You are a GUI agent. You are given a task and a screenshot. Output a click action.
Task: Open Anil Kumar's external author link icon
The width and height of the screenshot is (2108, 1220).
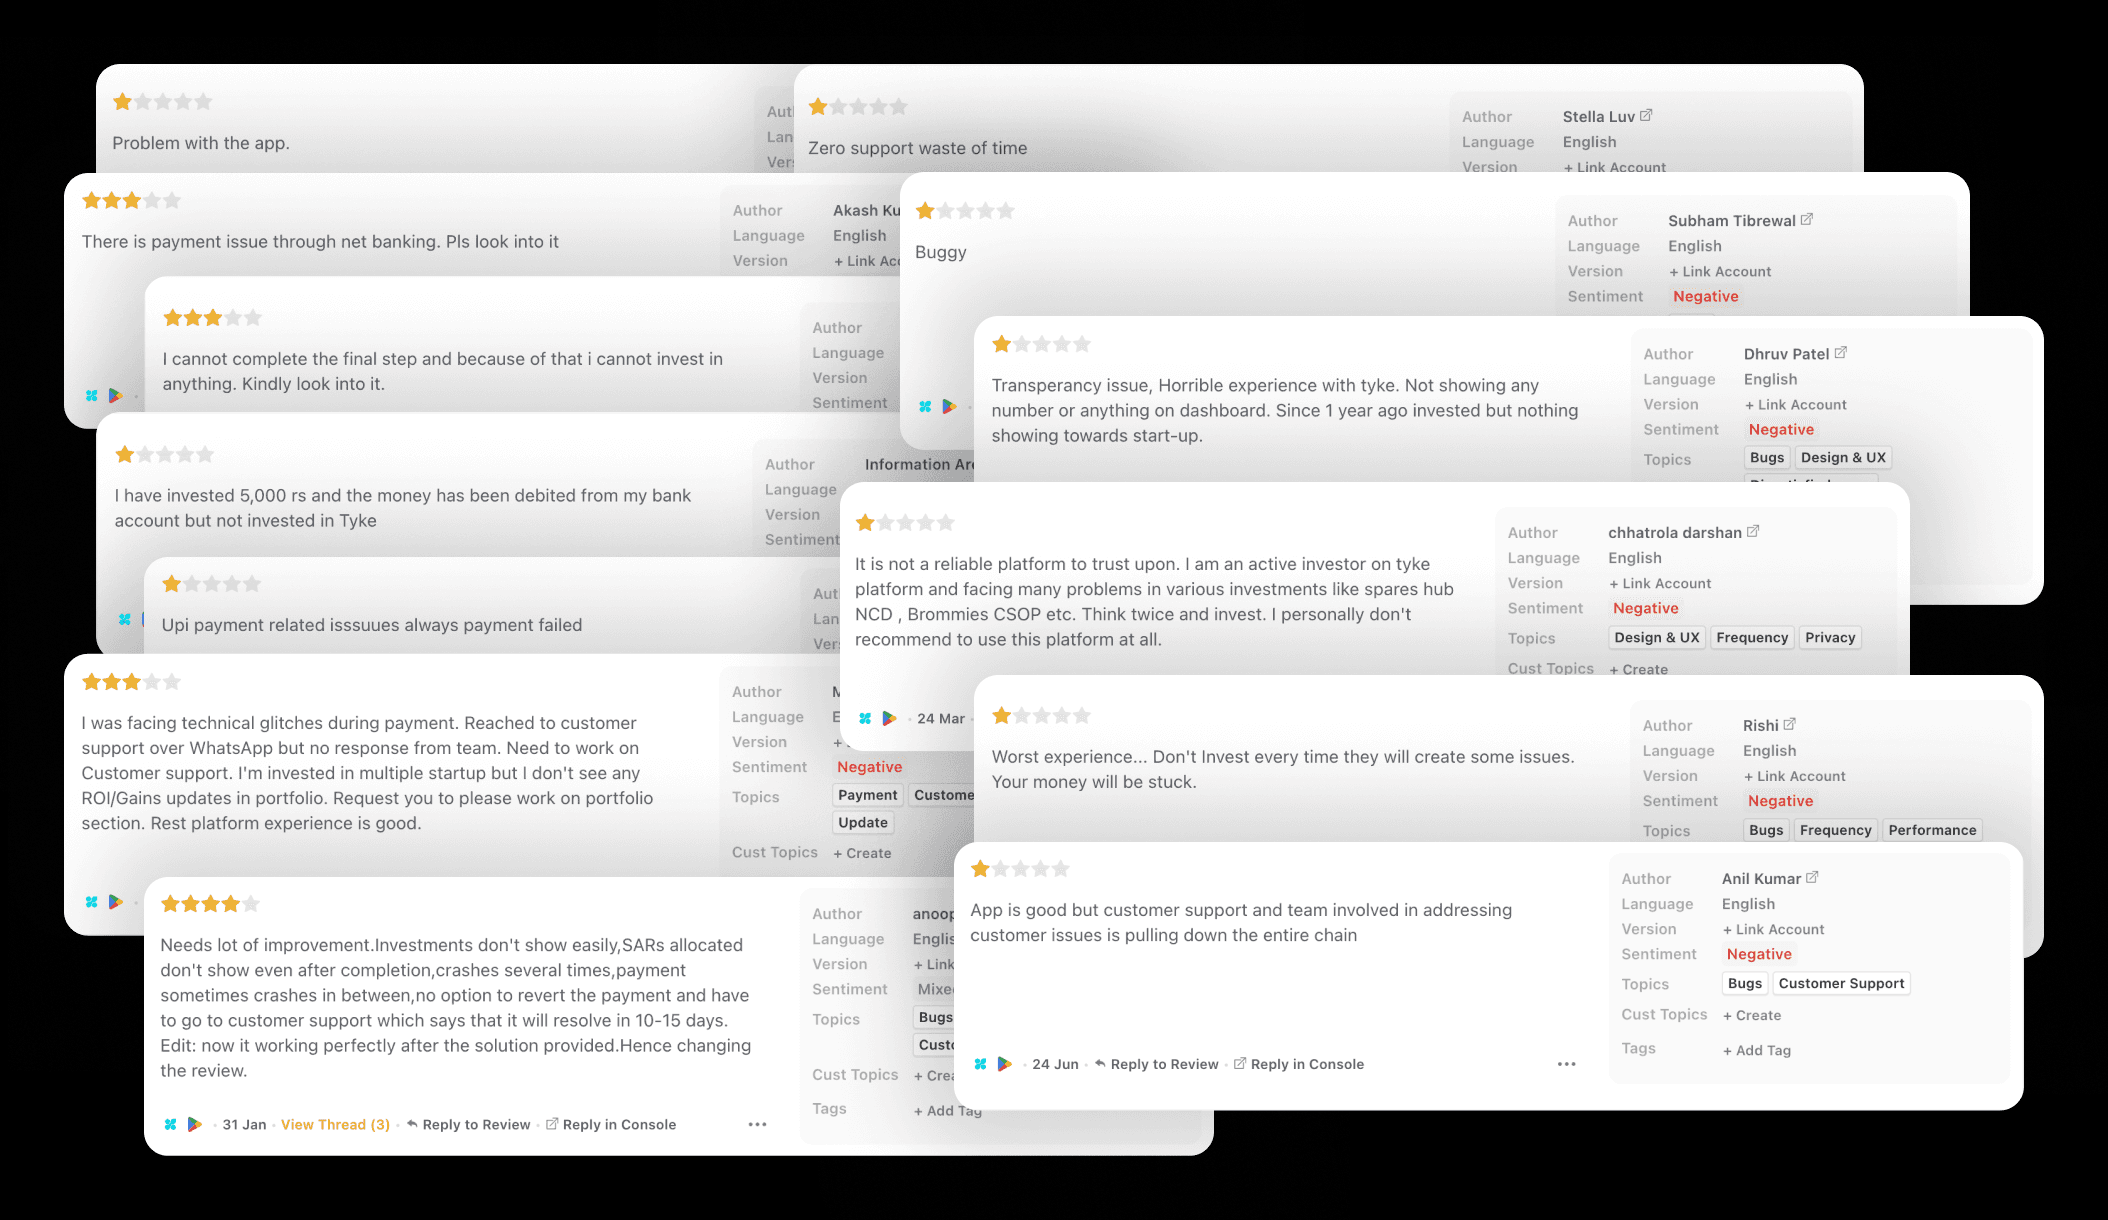point(1812,878)
